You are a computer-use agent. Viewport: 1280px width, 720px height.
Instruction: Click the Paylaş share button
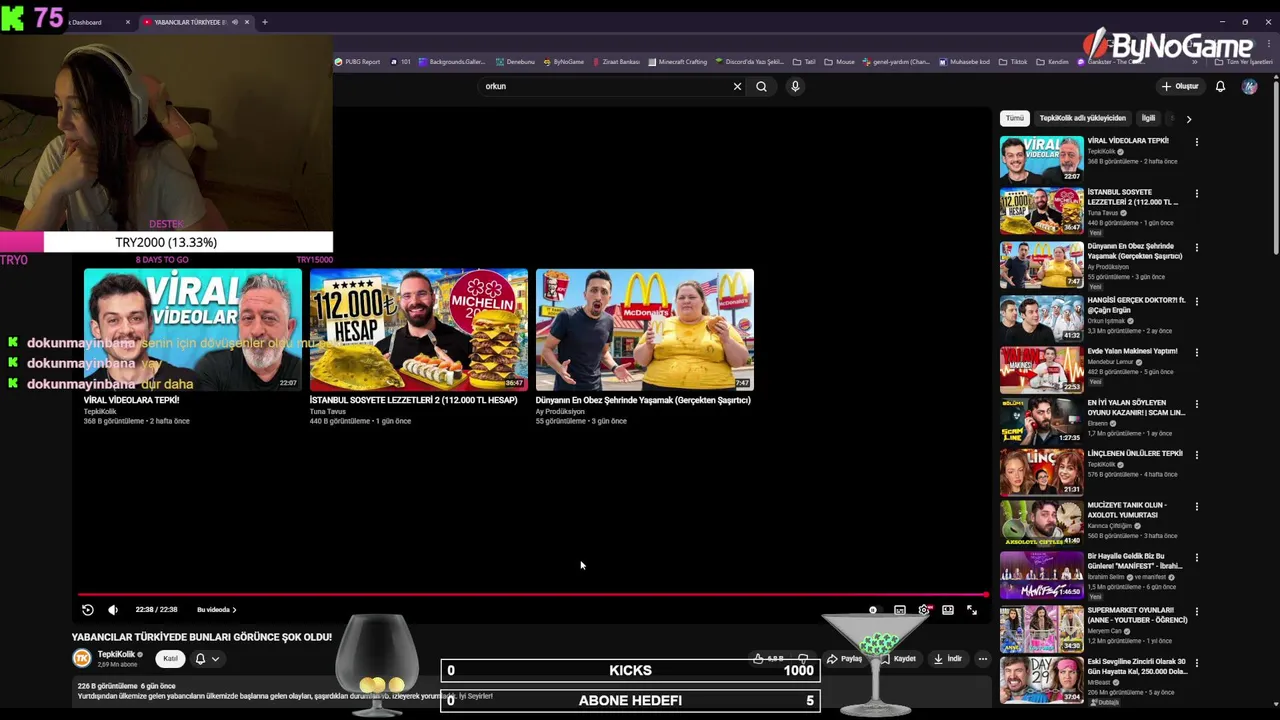[x=845, y=659]
